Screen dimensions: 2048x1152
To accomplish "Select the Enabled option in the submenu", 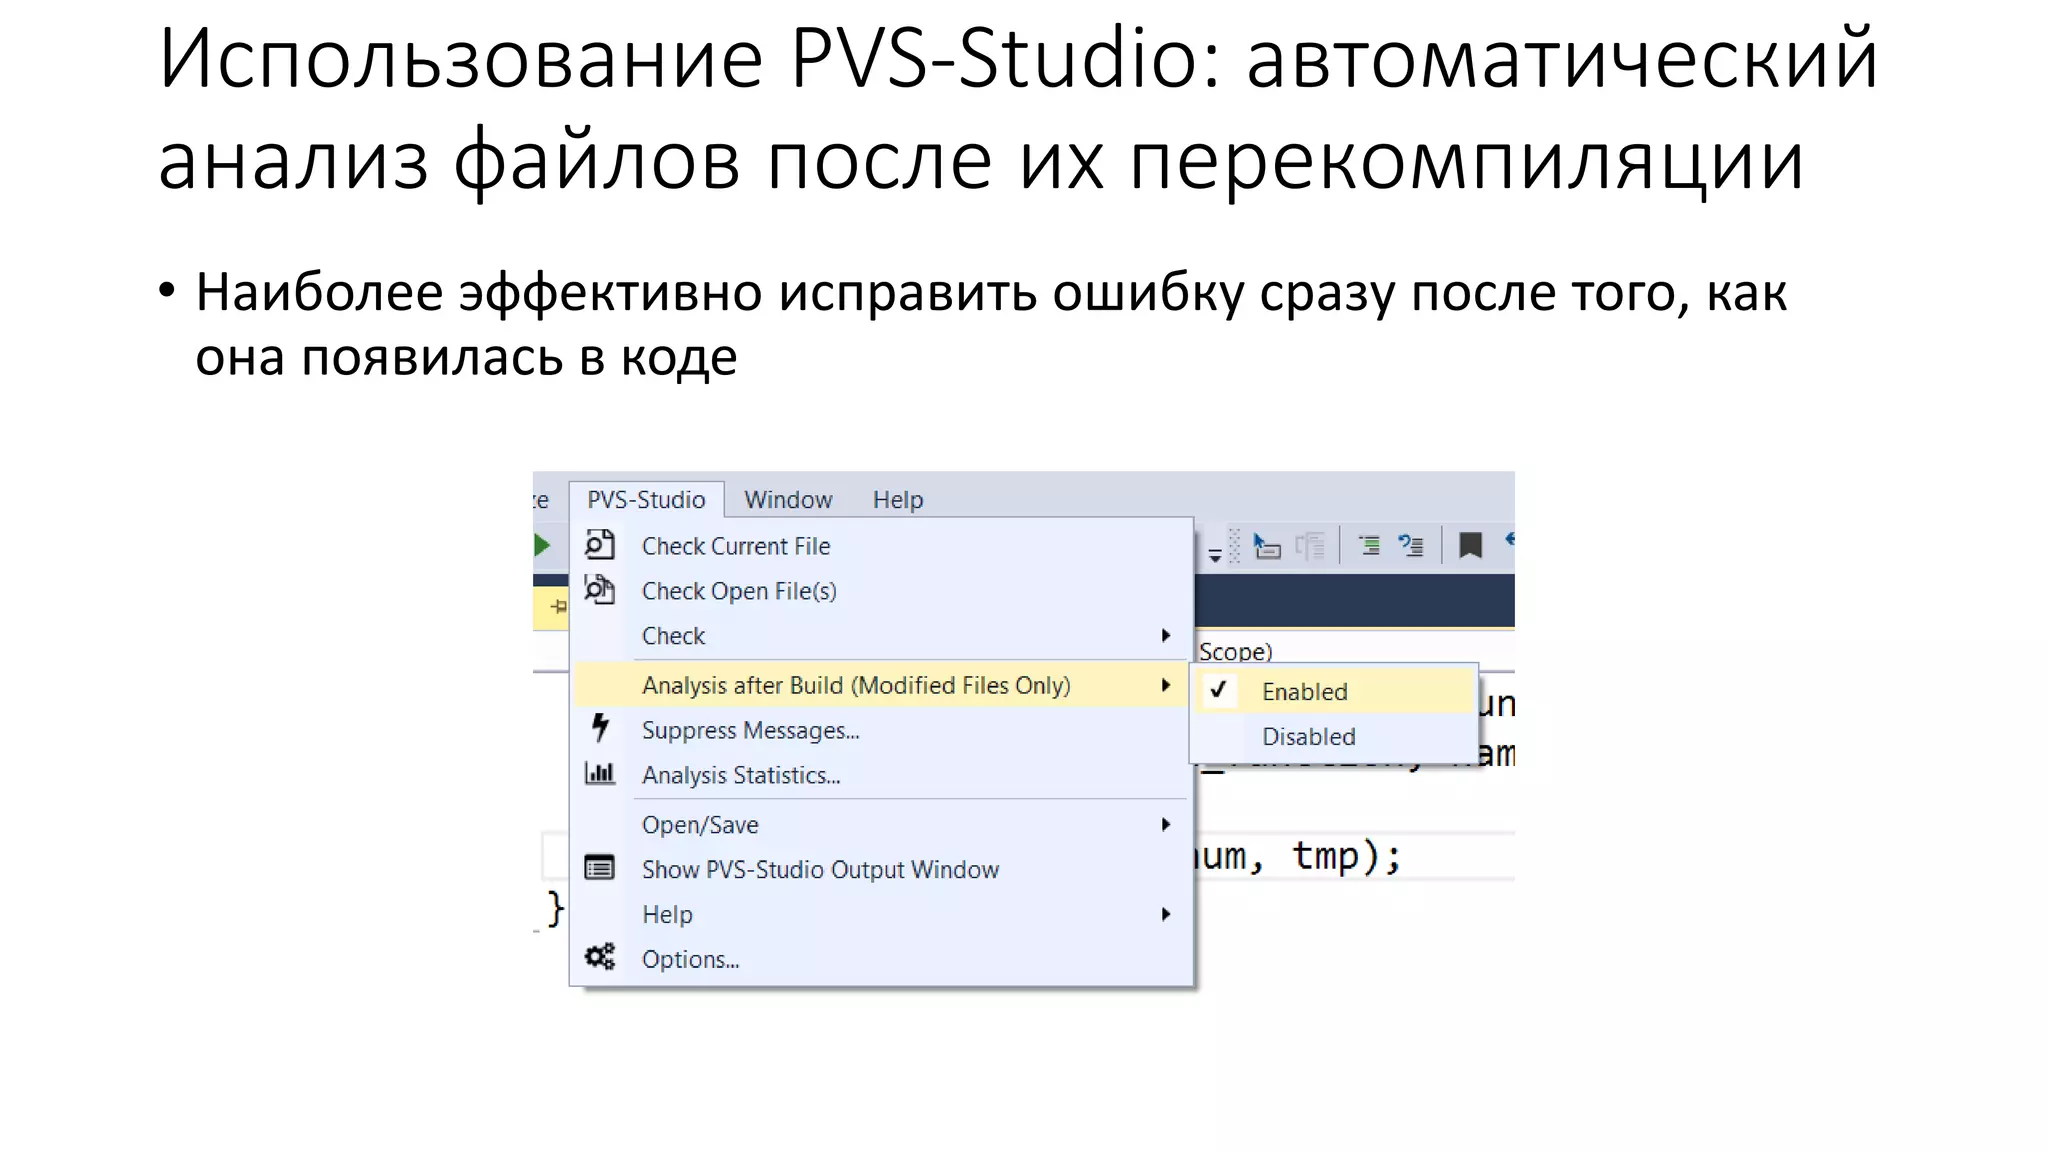I will [1335, 691].
